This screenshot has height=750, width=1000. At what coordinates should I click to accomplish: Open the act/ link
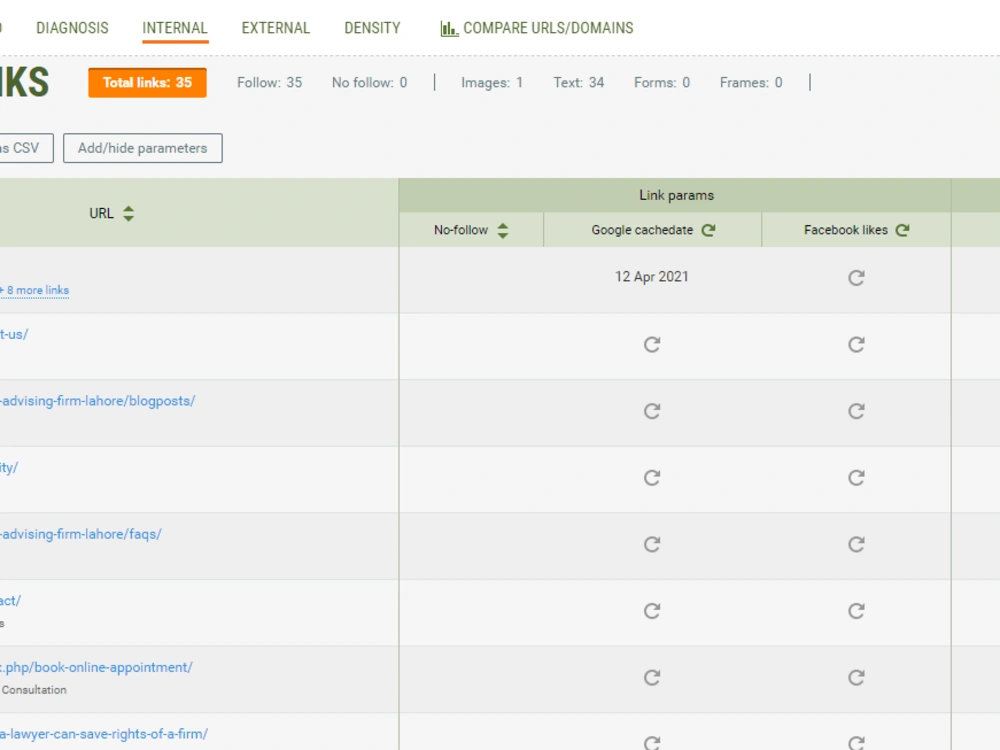(x=10, y=601)
